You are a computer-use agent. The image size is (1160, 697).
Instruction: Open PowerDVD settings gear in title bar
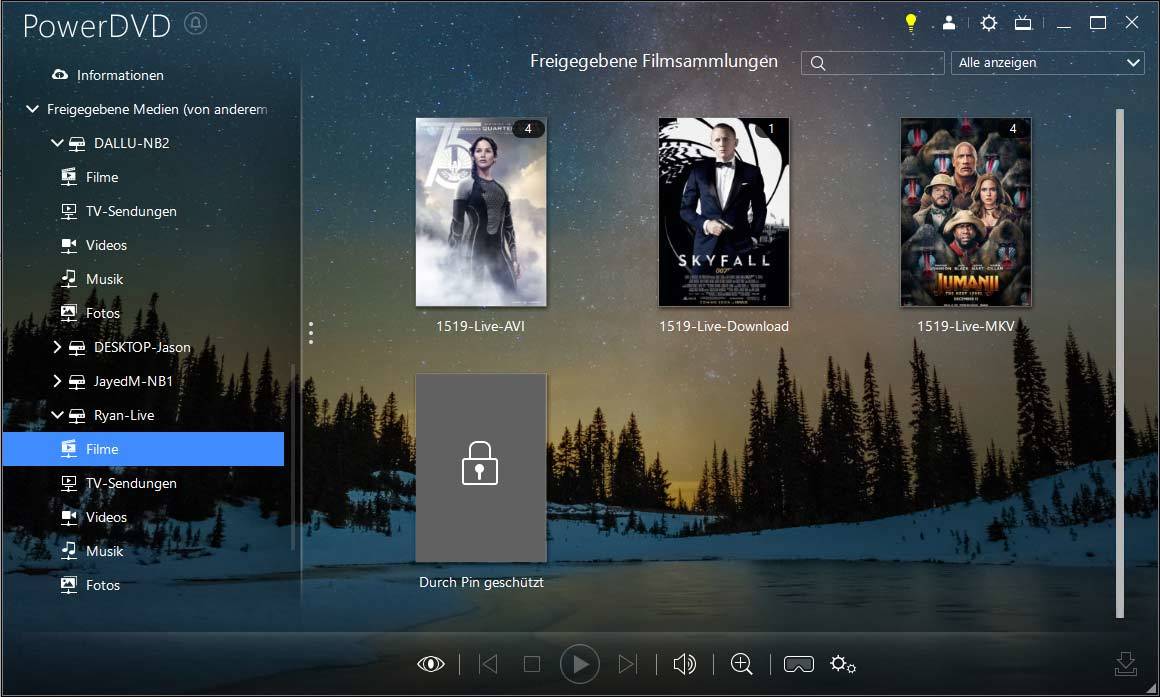[x=988, y=23]
